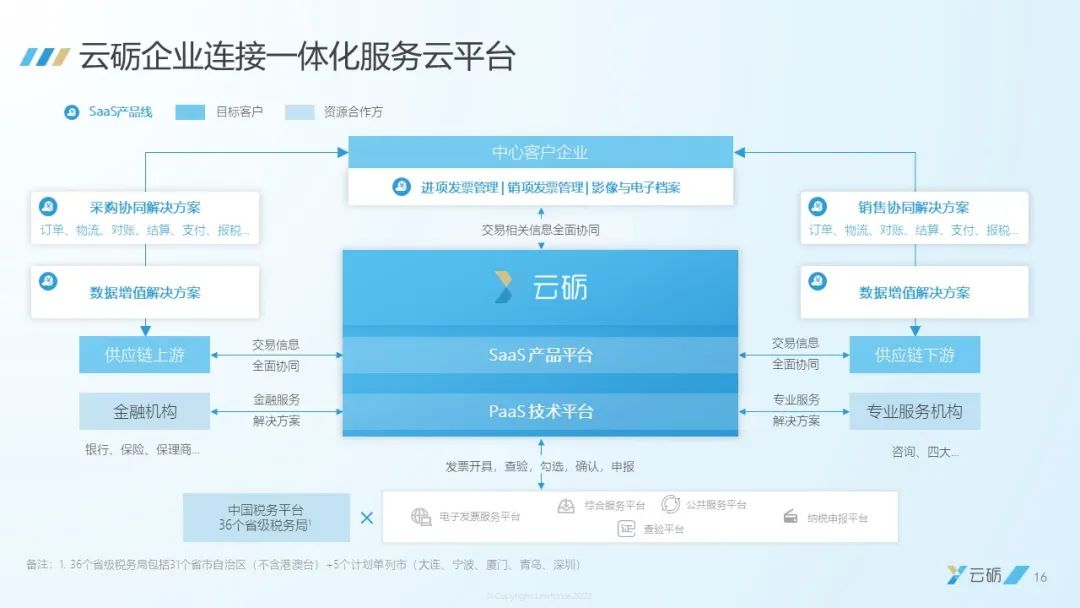Click the icon in the 销售协同解决方案 card
Screen dimensions: 1080x608
[x=817, y=206]
